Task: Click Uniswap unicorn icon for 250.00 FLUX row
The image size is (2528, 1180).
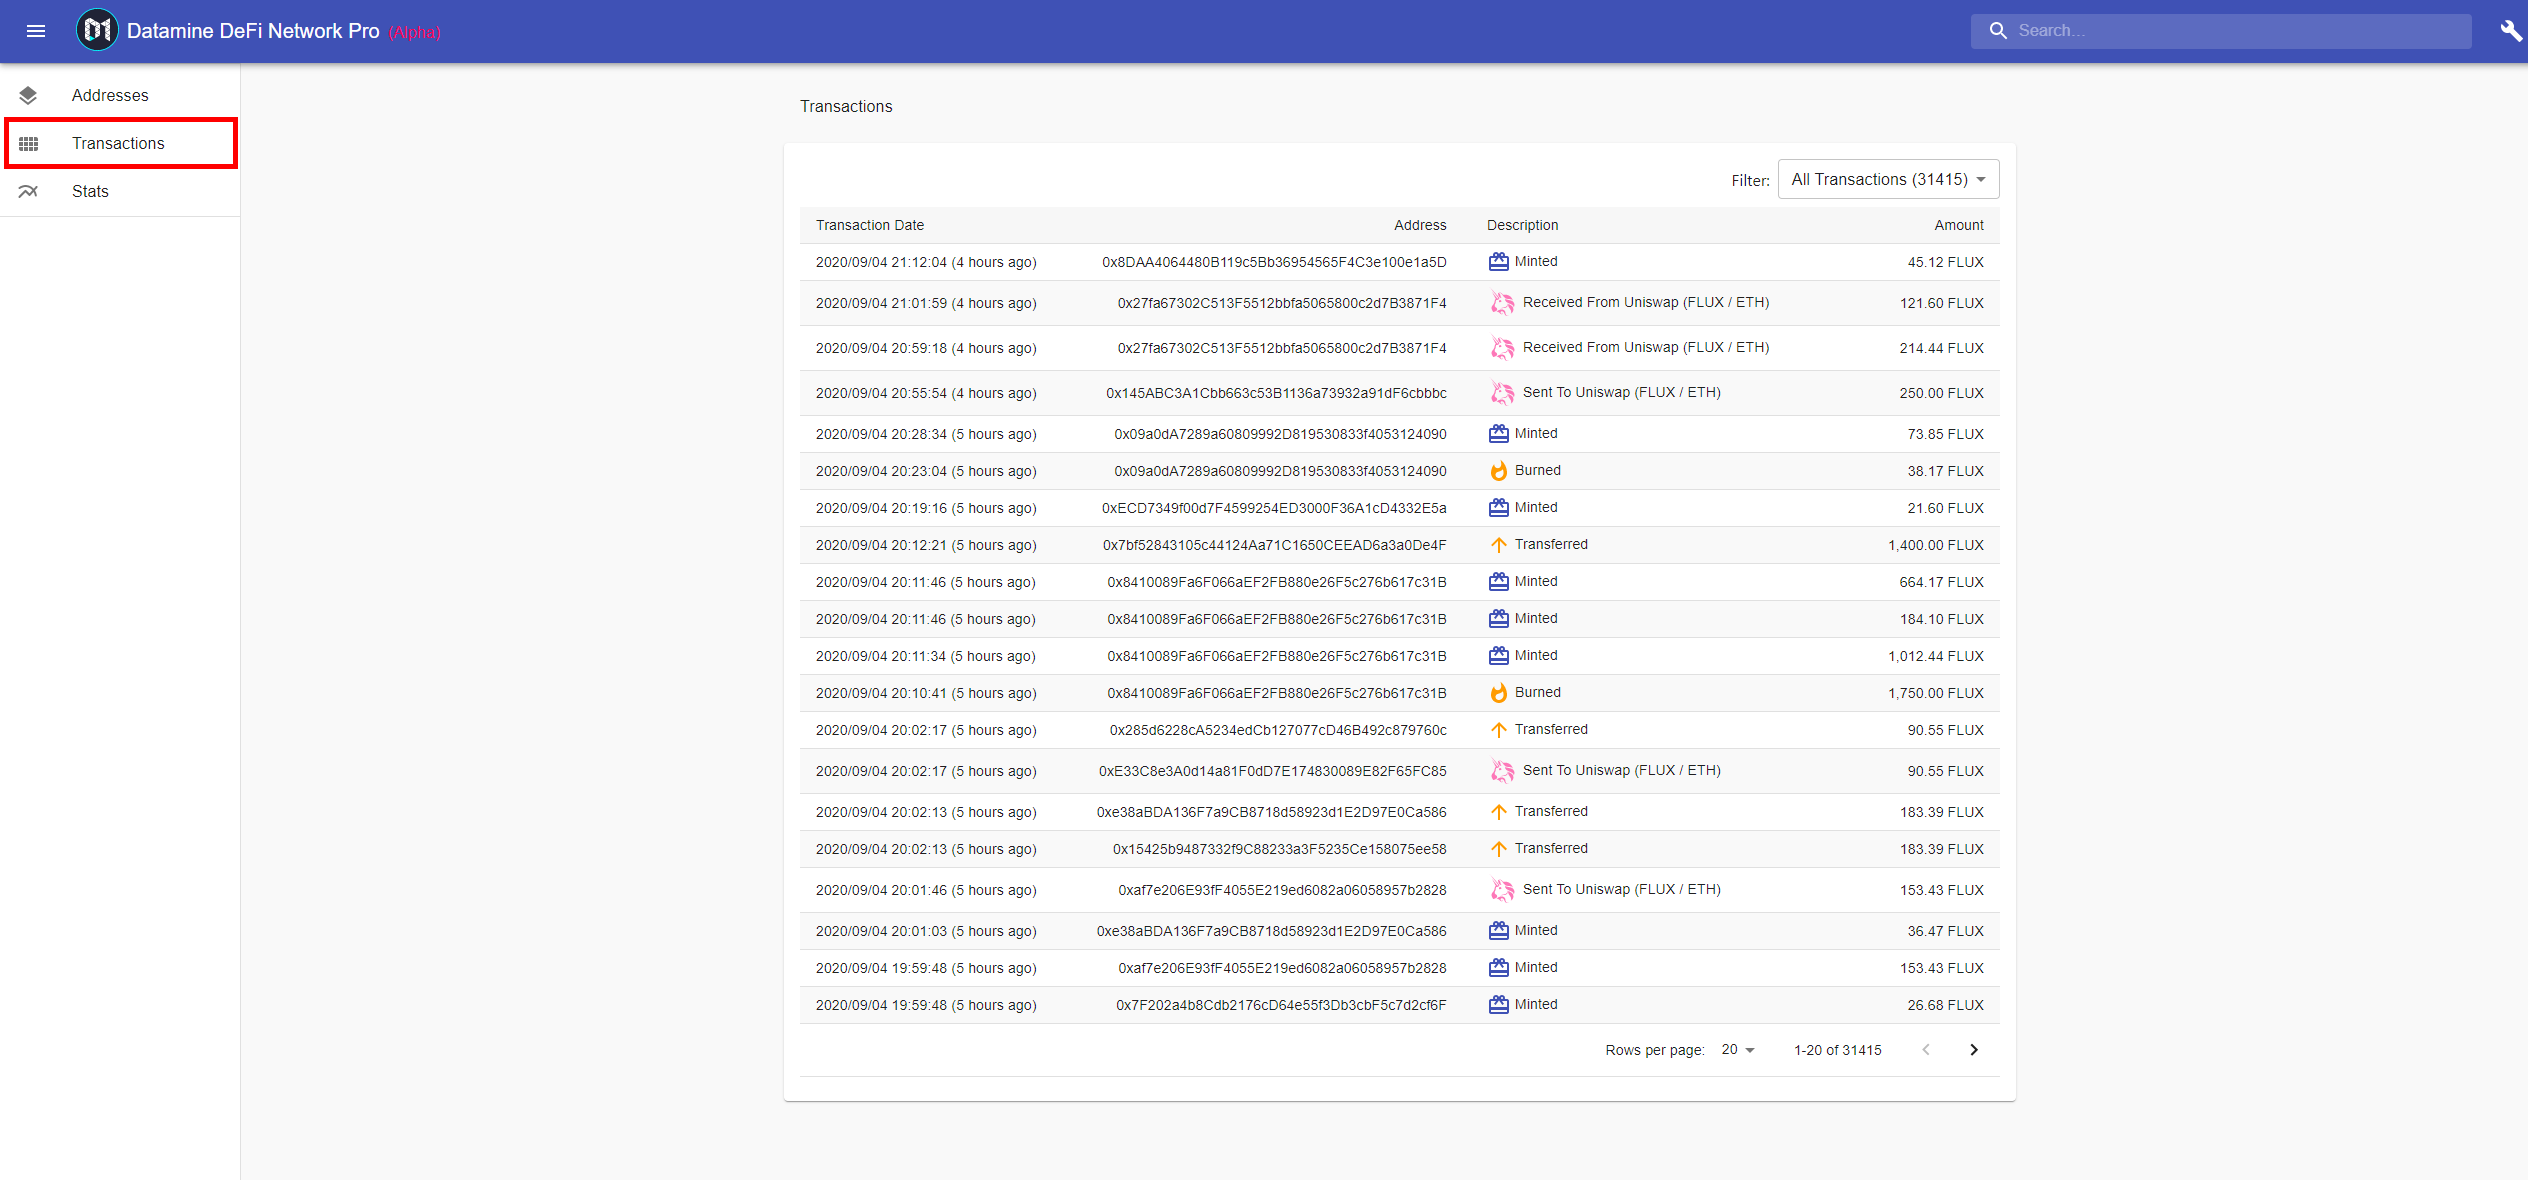Action: click(1502, 392)
